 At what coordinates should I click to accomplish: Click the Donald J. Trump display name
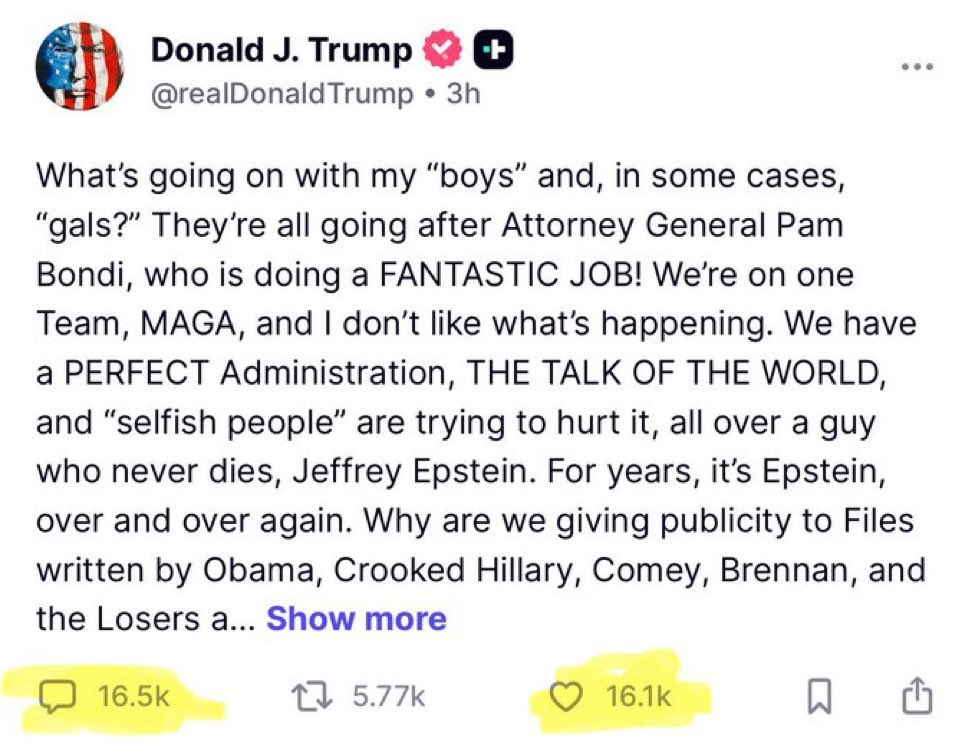point(281,50)
